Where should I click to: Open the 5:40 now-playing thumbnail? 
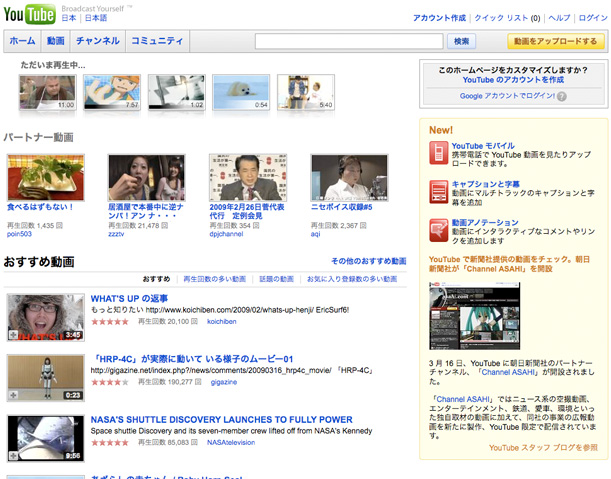tap(306, 92)
